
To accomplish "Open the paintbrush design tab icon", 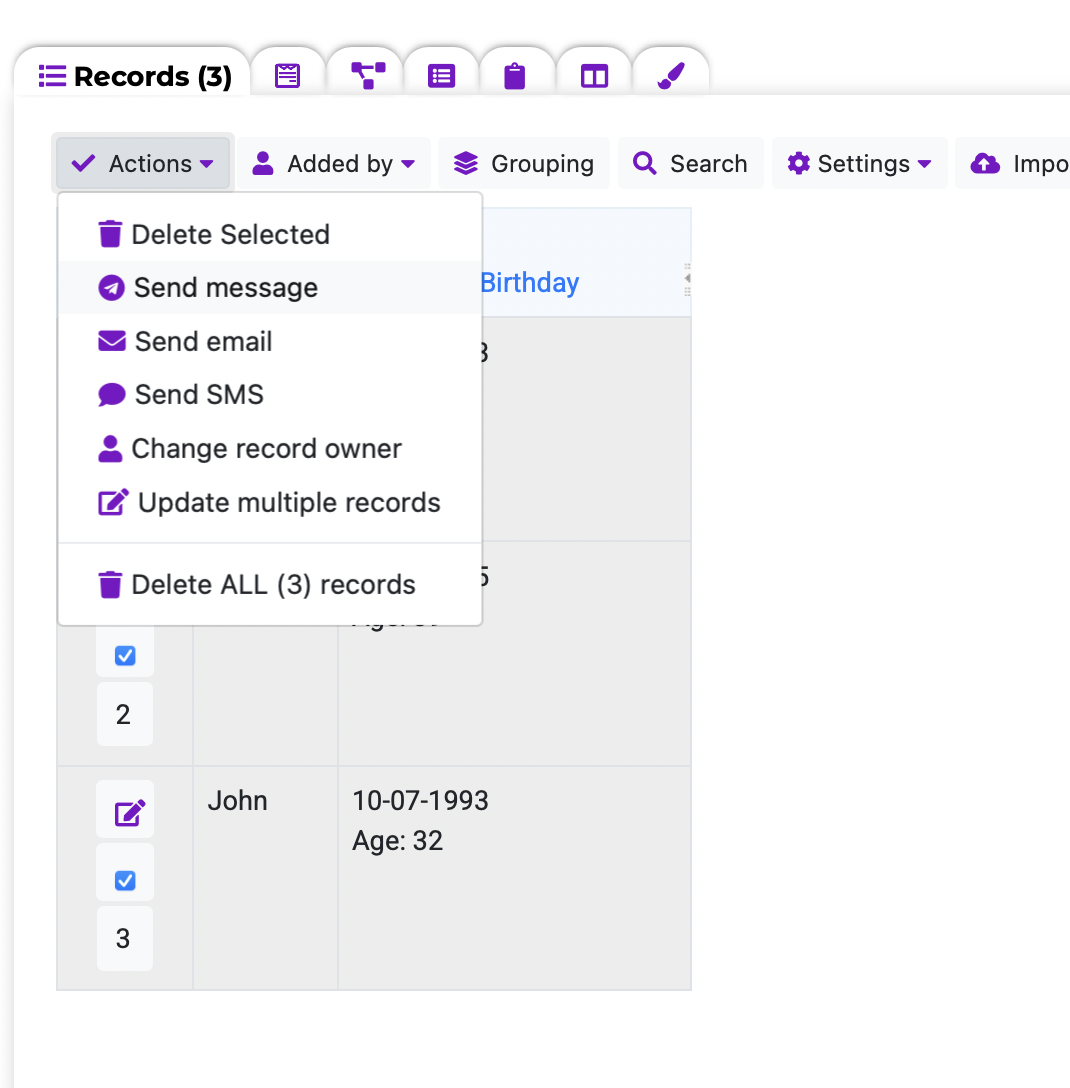I will point(670,76).
